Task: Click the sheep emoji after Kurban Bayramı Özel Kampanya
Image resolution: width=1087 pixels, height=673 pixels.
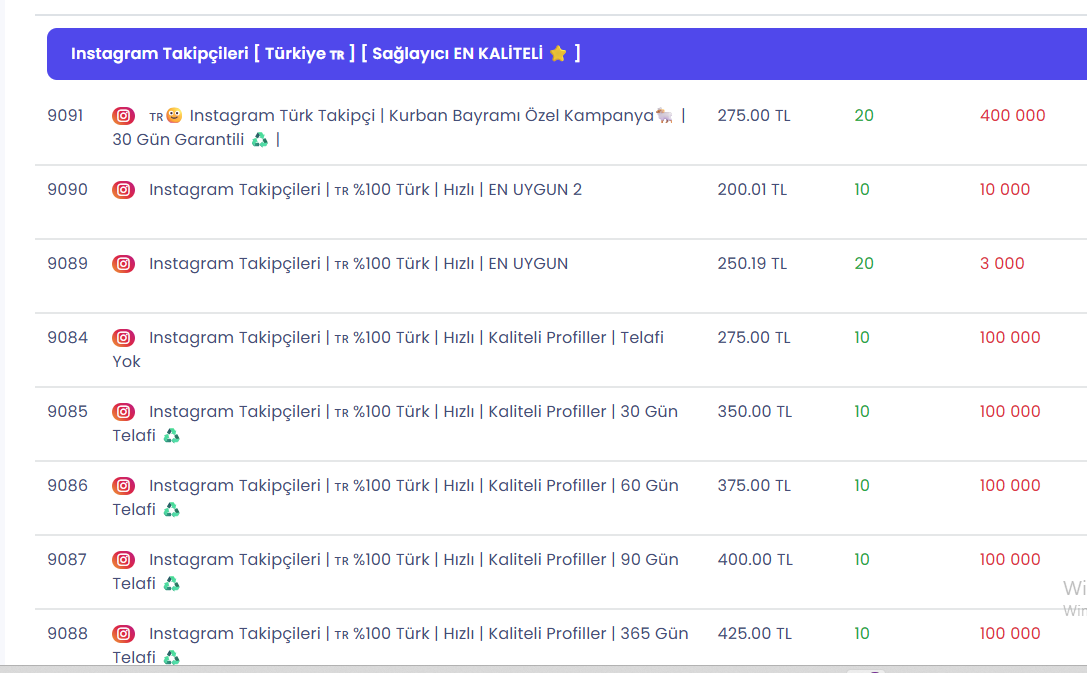Action: click(x=665, y=116)
